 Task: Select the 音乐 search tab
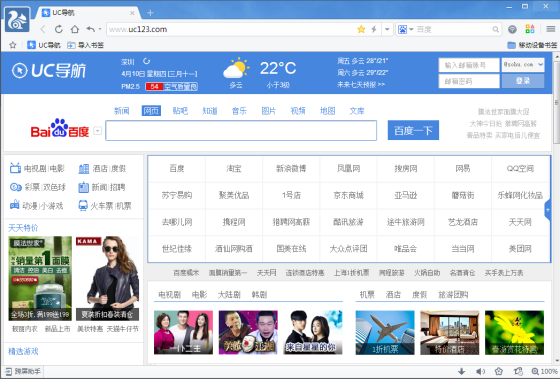pos(239,111)
